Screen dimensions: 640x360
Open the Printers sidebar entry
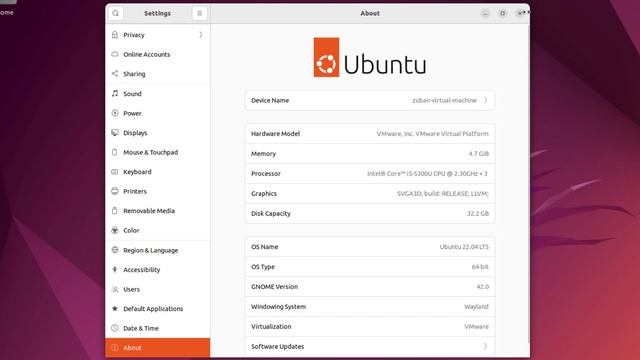[x=158, y=191]
